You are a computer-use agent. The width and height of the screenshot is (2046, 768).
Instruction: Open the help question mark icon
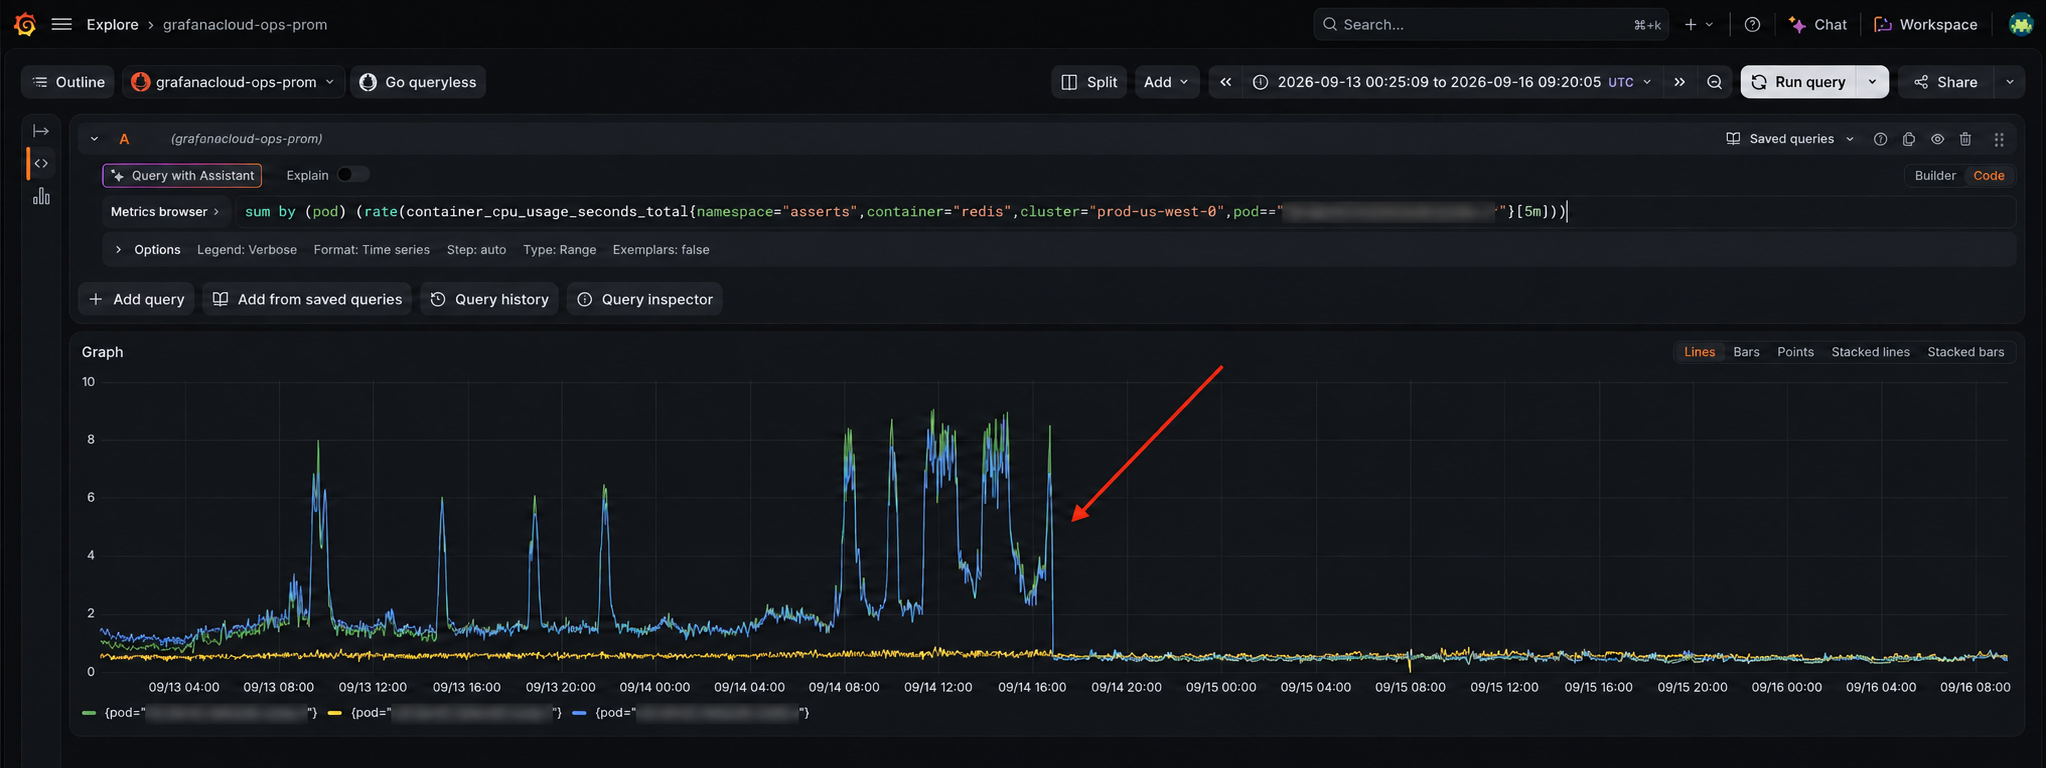(1752, 24)
